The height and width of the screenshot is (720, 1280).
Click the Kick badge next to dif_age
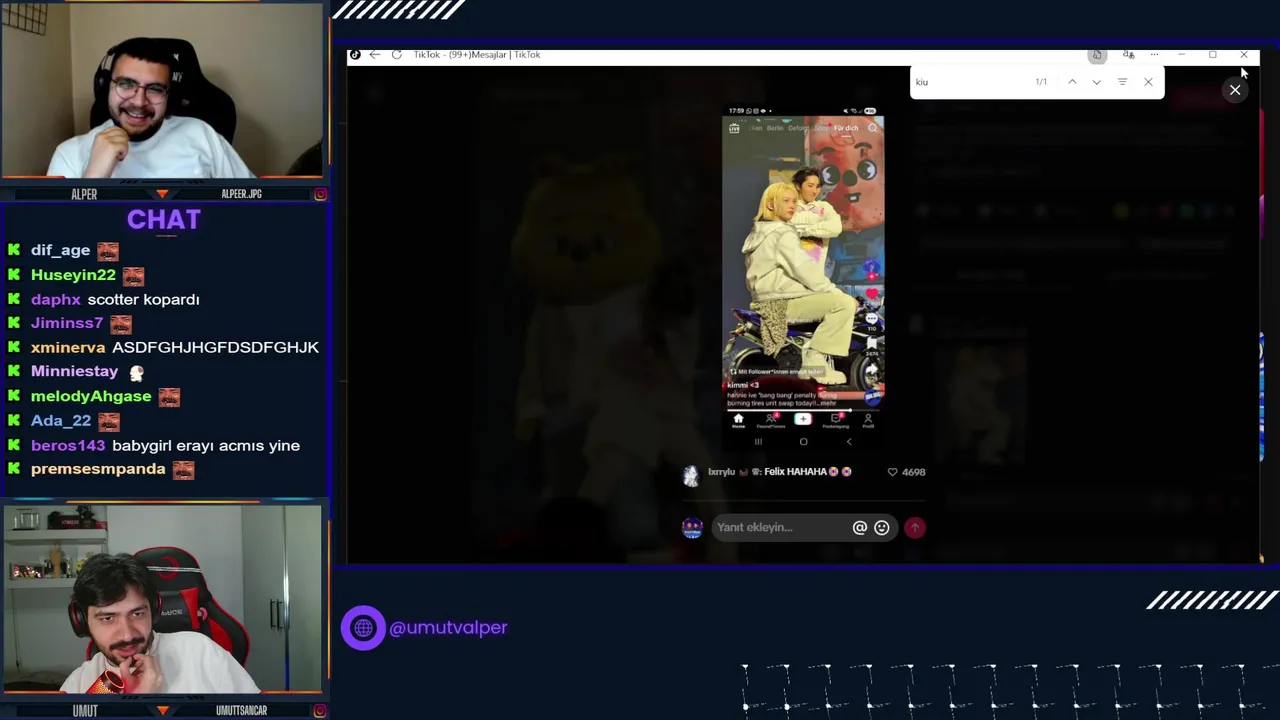coord(14,250)
